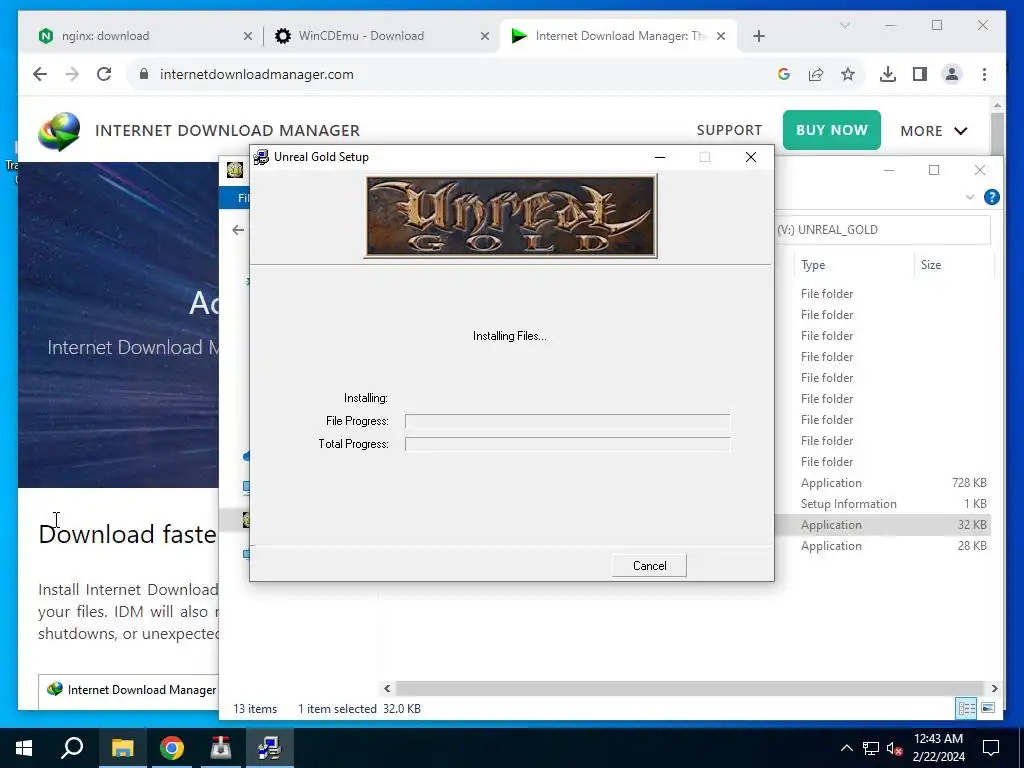The image size is (1024, 768).
Task: Open the taskbar clock 12:43 AM
Action: pyautogui.click(x=938, y=748)
